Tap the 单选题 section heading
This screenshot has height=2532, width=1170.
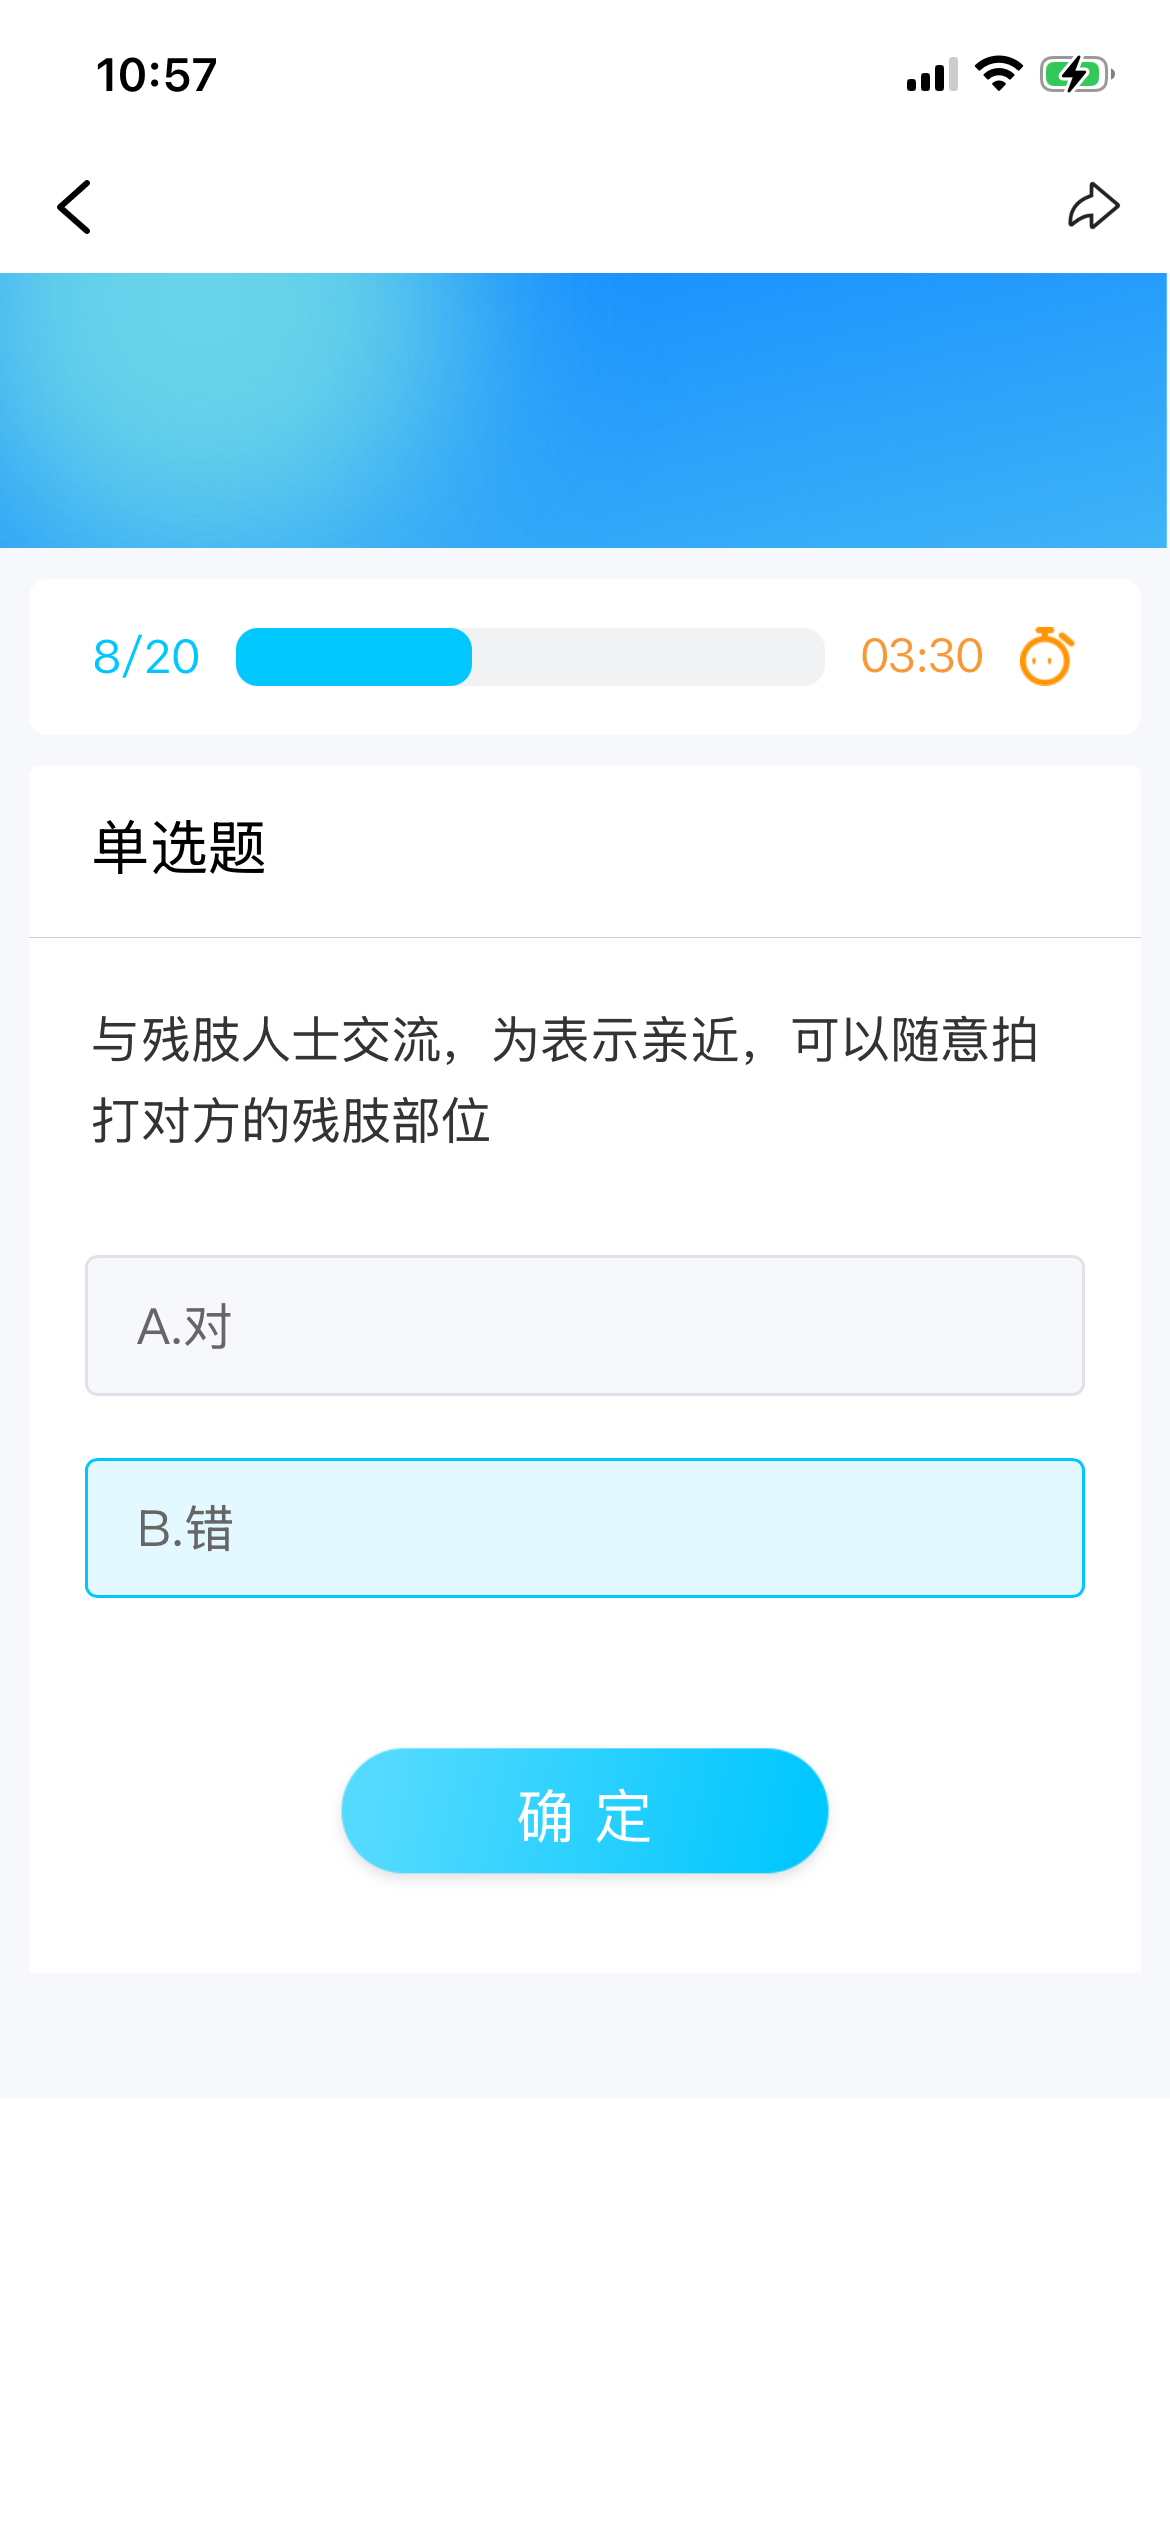(180, 848)
